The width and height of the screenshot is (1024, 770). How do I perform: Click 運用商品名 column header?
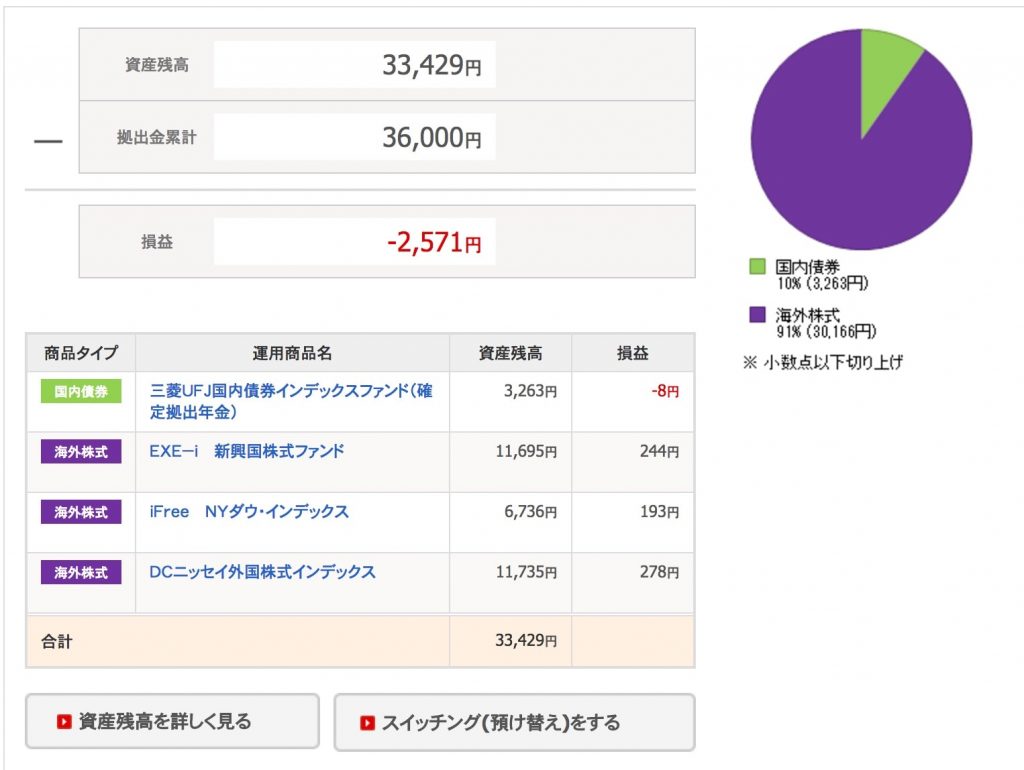point(293,353)
